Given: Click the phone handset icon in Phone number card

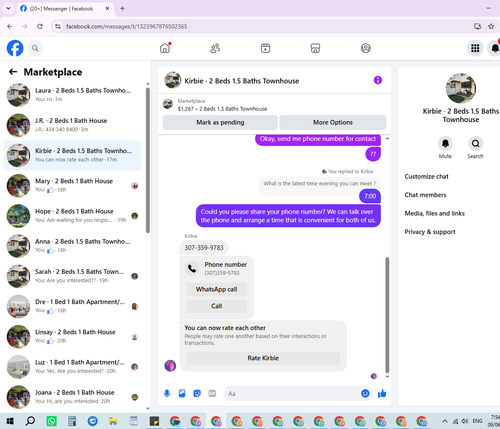Looking at the screenshot, I should click(192, 268).
